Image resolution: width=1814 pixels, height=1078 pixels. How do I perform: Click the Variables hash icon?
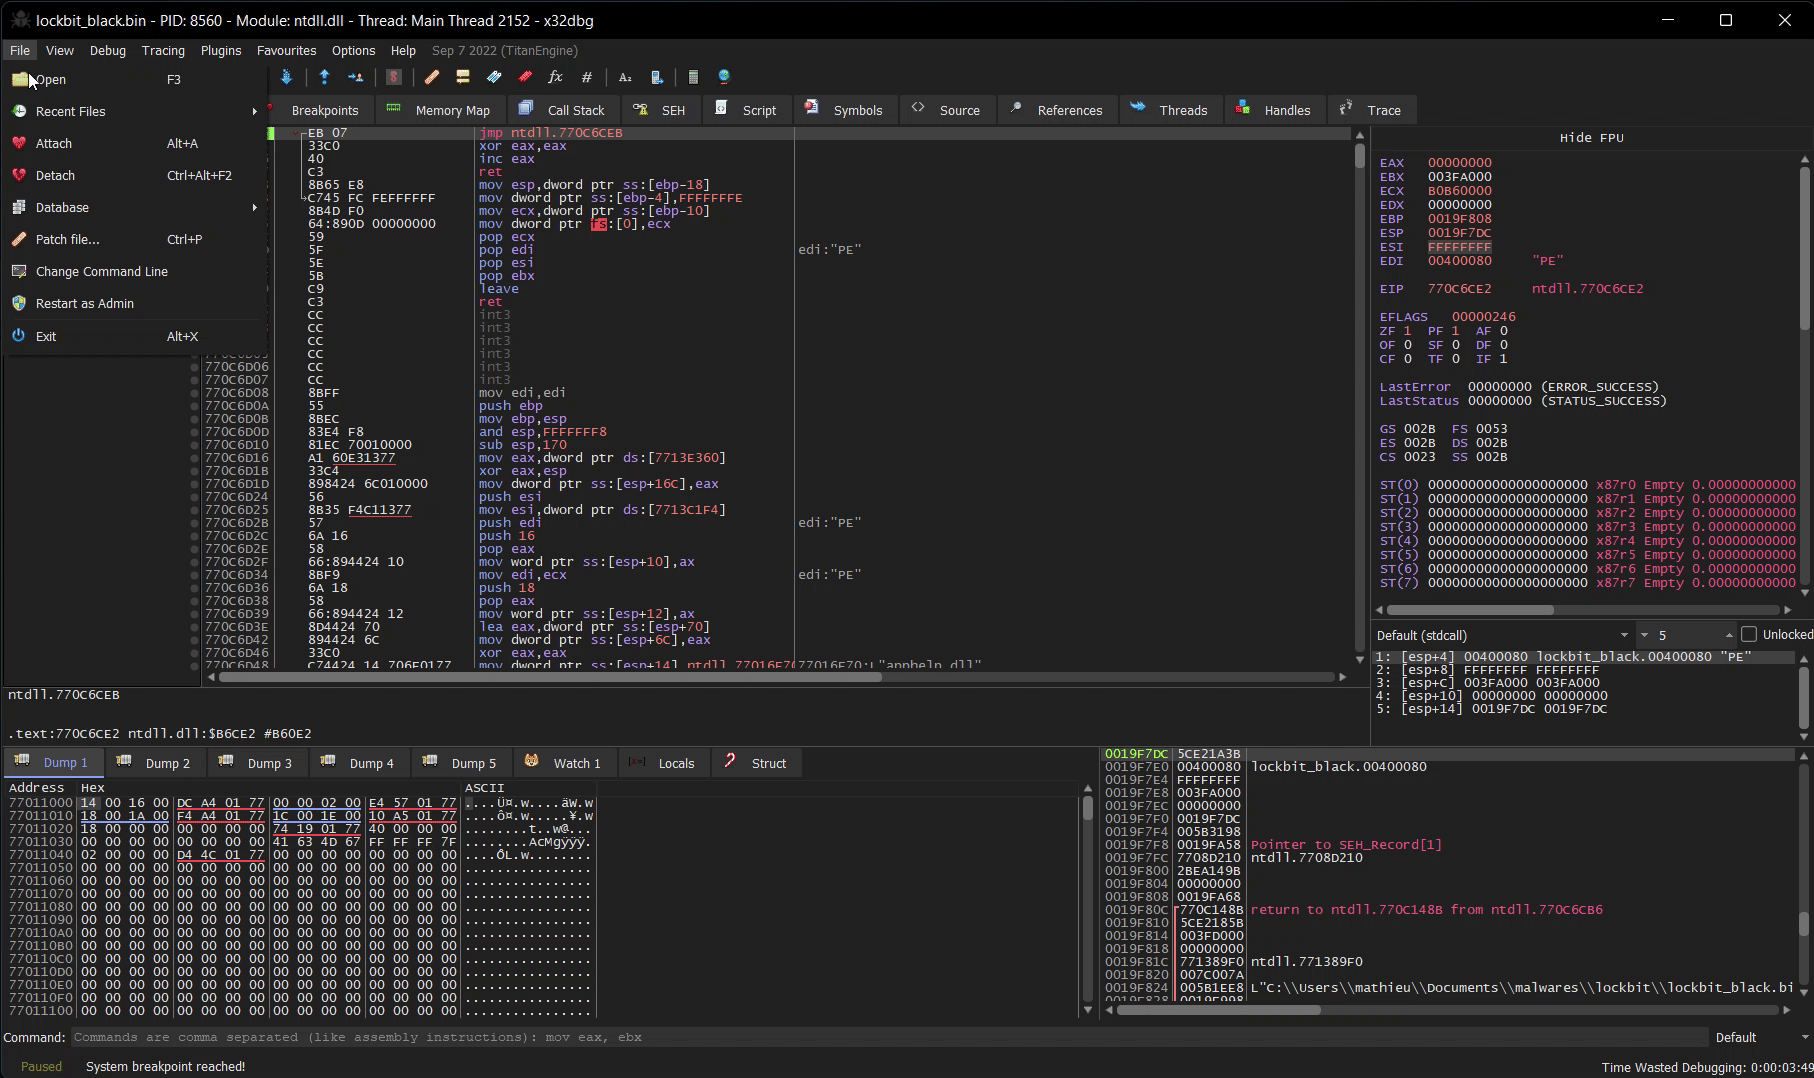(586, 77)
